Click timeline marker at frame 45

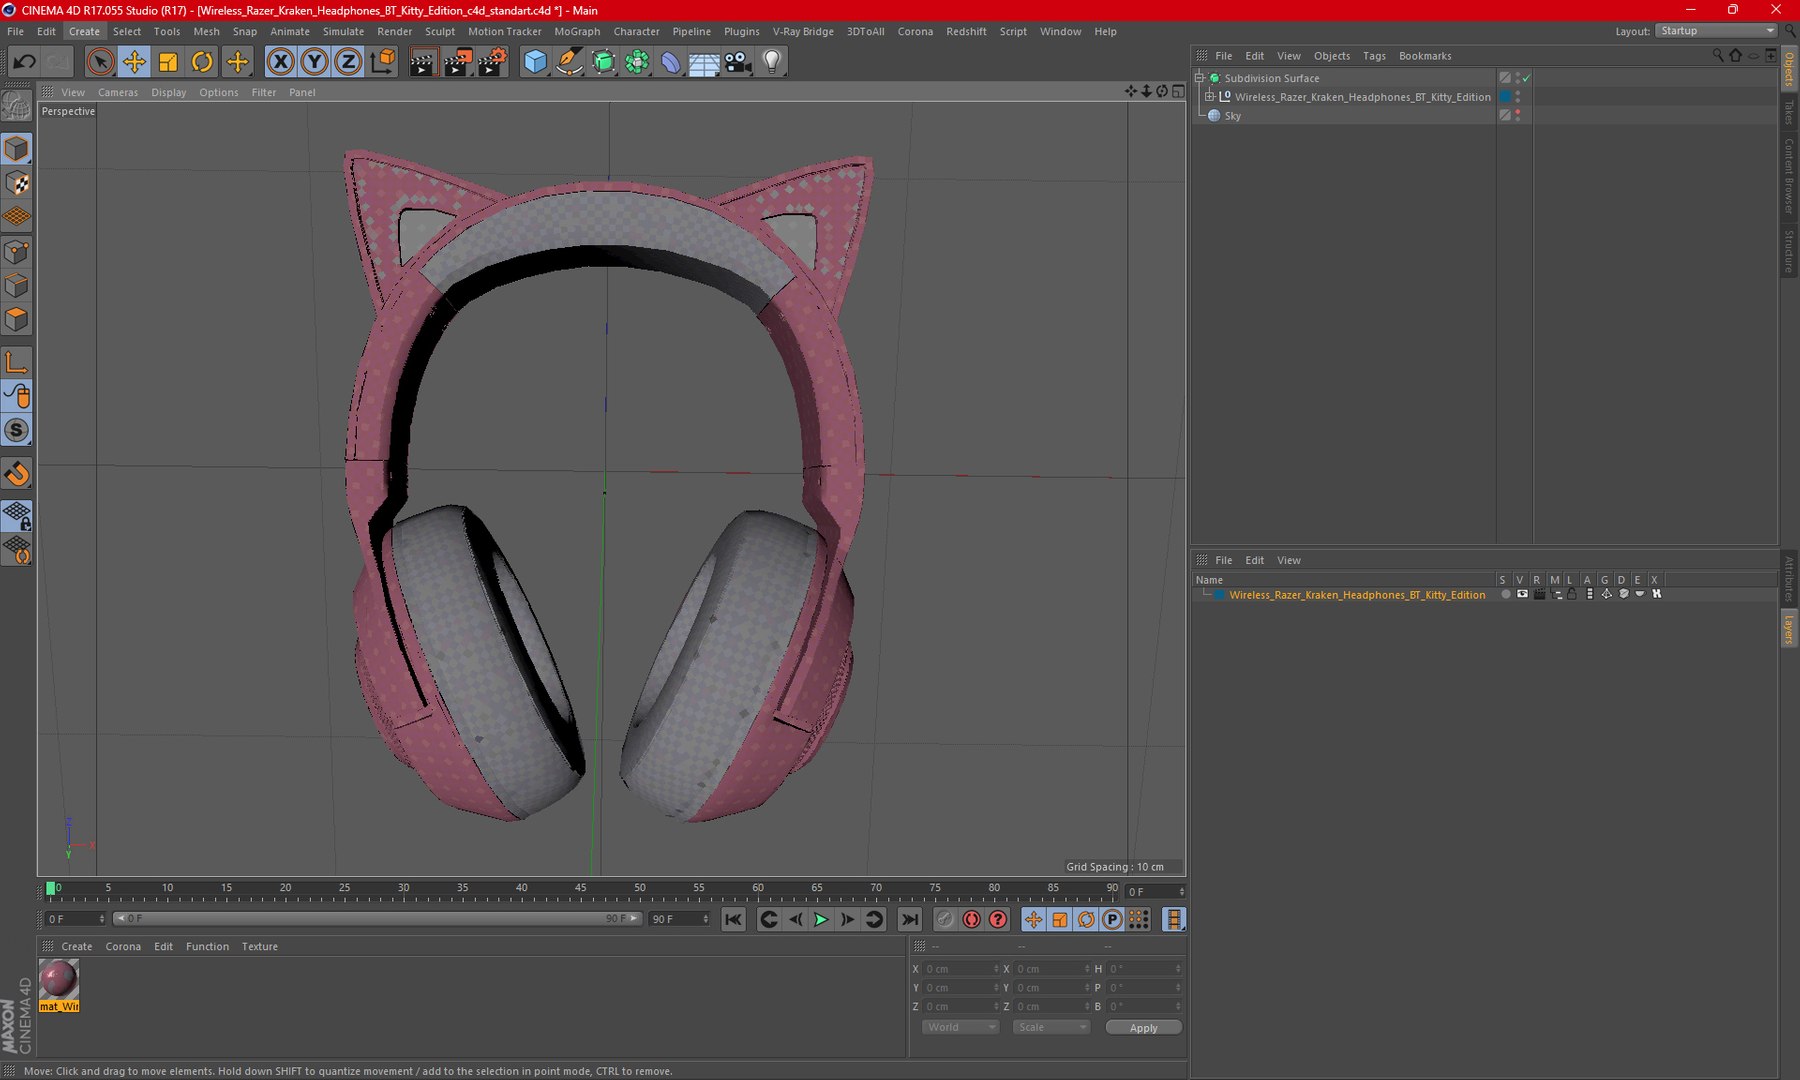point(581,888)
